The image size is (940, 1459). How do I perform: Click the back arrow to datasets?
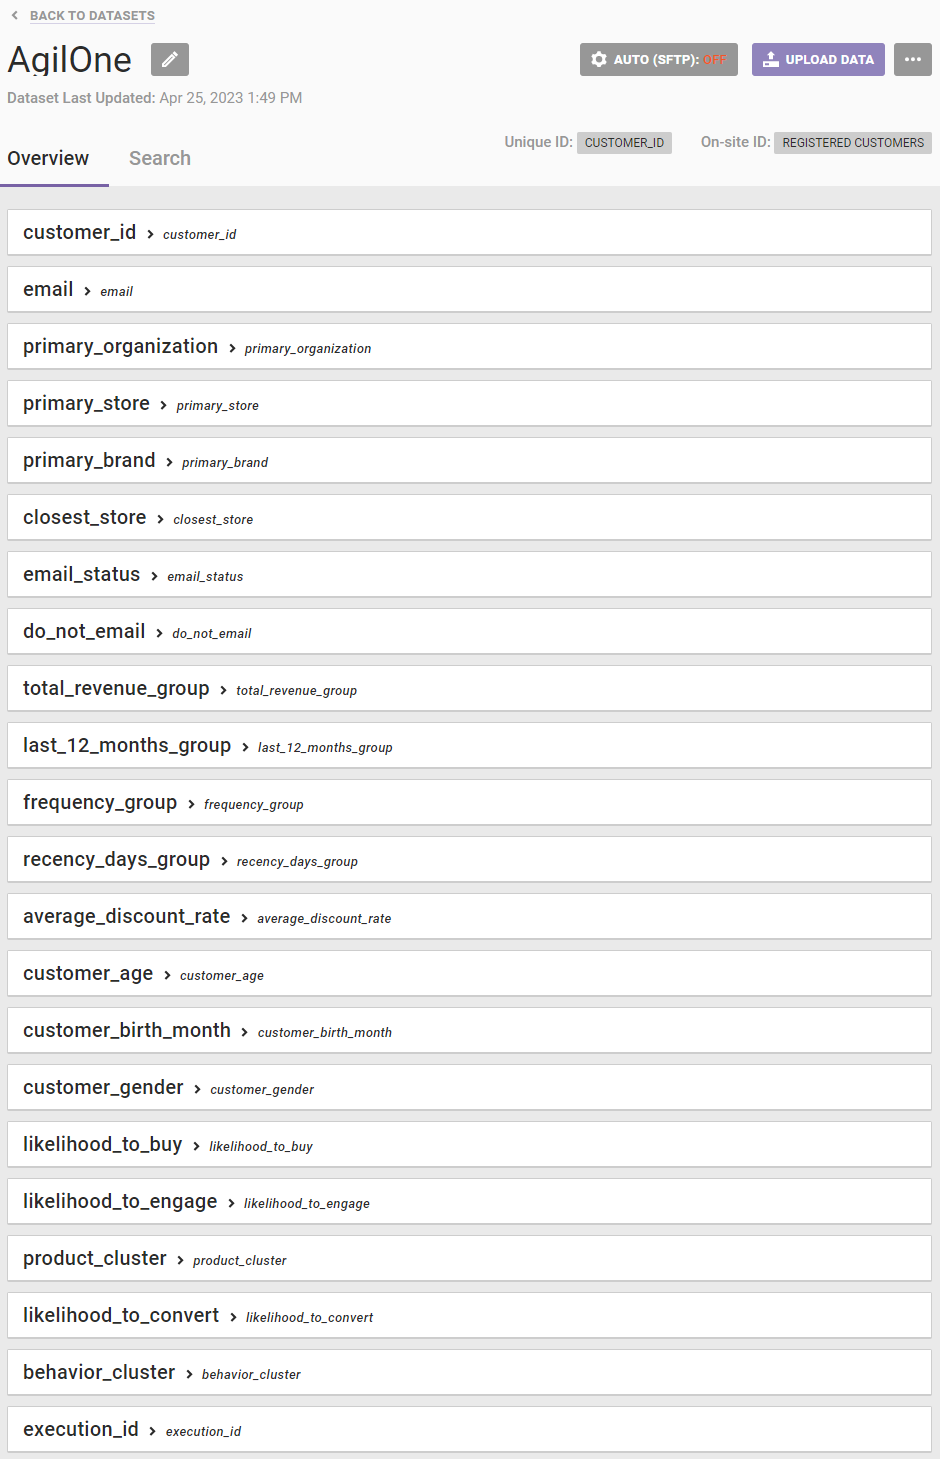pyautogui.click(x=15, y=15)
